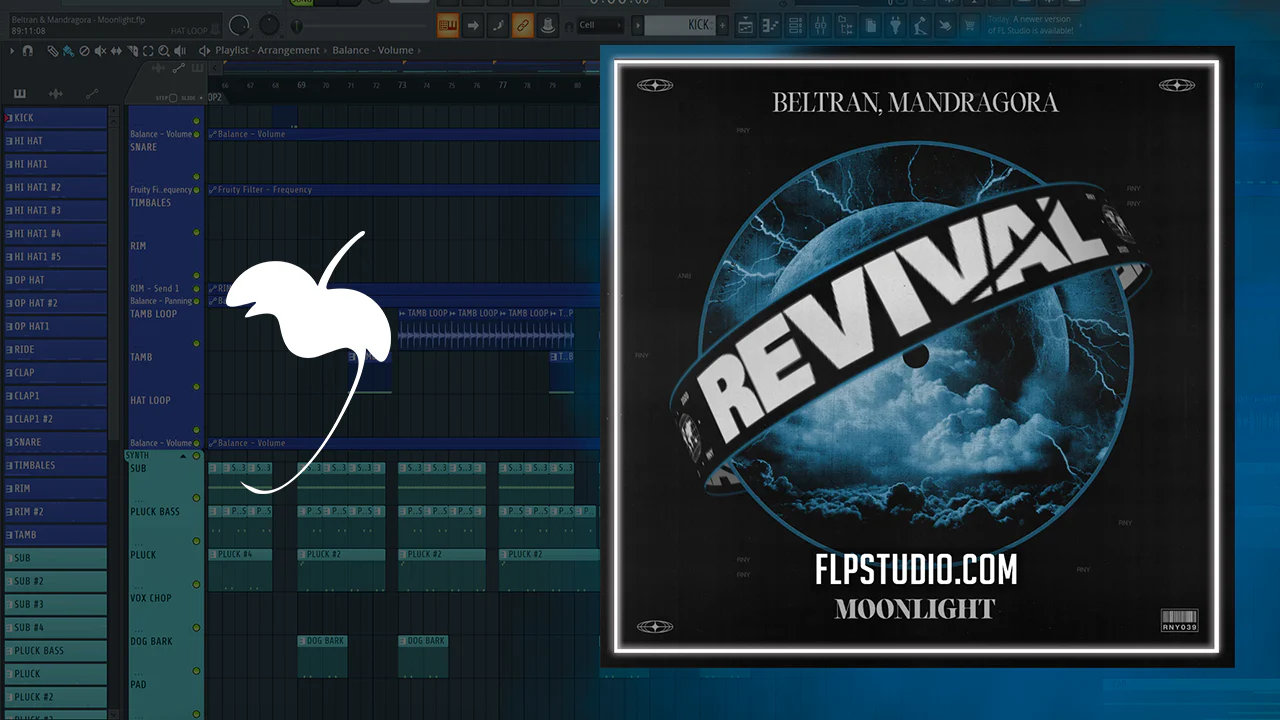Screen dimensions: 1280x720
Task: Click the VOX CHOP track name
Action: coord(151,598)
